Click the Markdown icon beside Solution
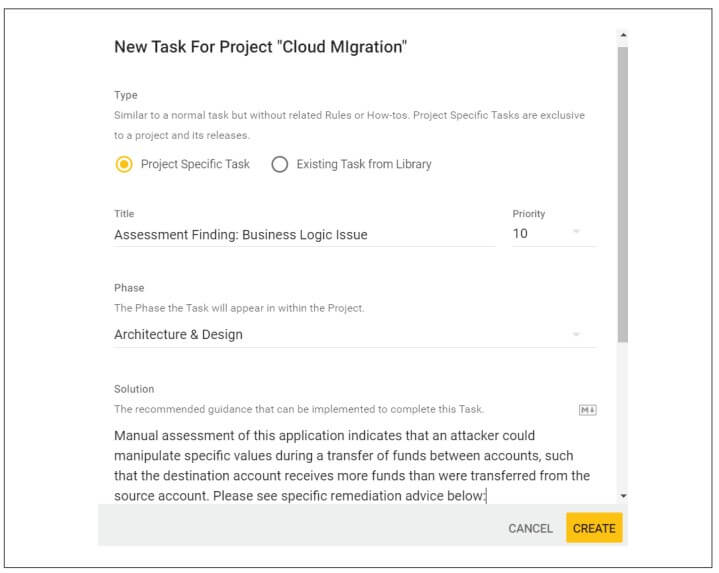Screen dimensions: 719x573 pos(587,410)
